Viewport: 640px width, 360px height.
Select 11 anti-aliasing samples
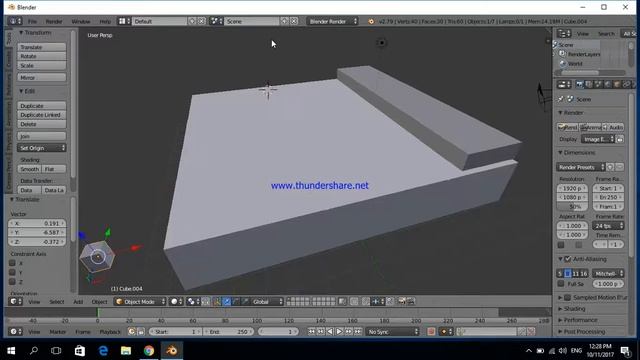click(576, 273)
